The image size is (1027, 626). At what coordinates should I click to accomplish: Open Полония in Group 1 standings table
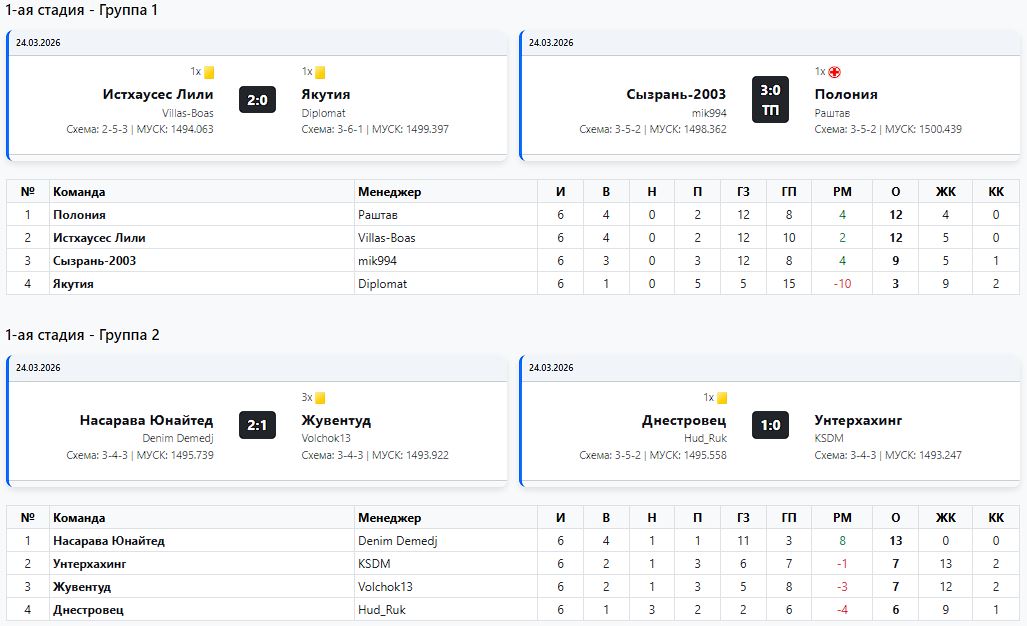tap(79, 215)
